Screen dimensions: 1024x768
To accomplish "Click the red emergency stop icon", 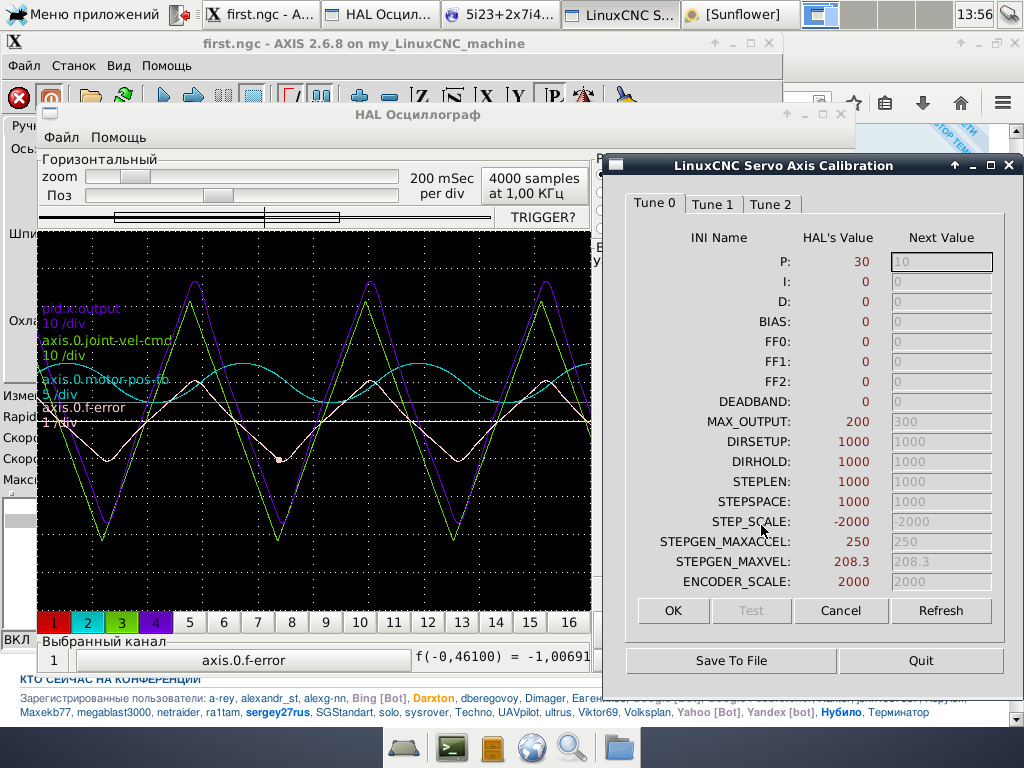I will [x=18, y=97].
